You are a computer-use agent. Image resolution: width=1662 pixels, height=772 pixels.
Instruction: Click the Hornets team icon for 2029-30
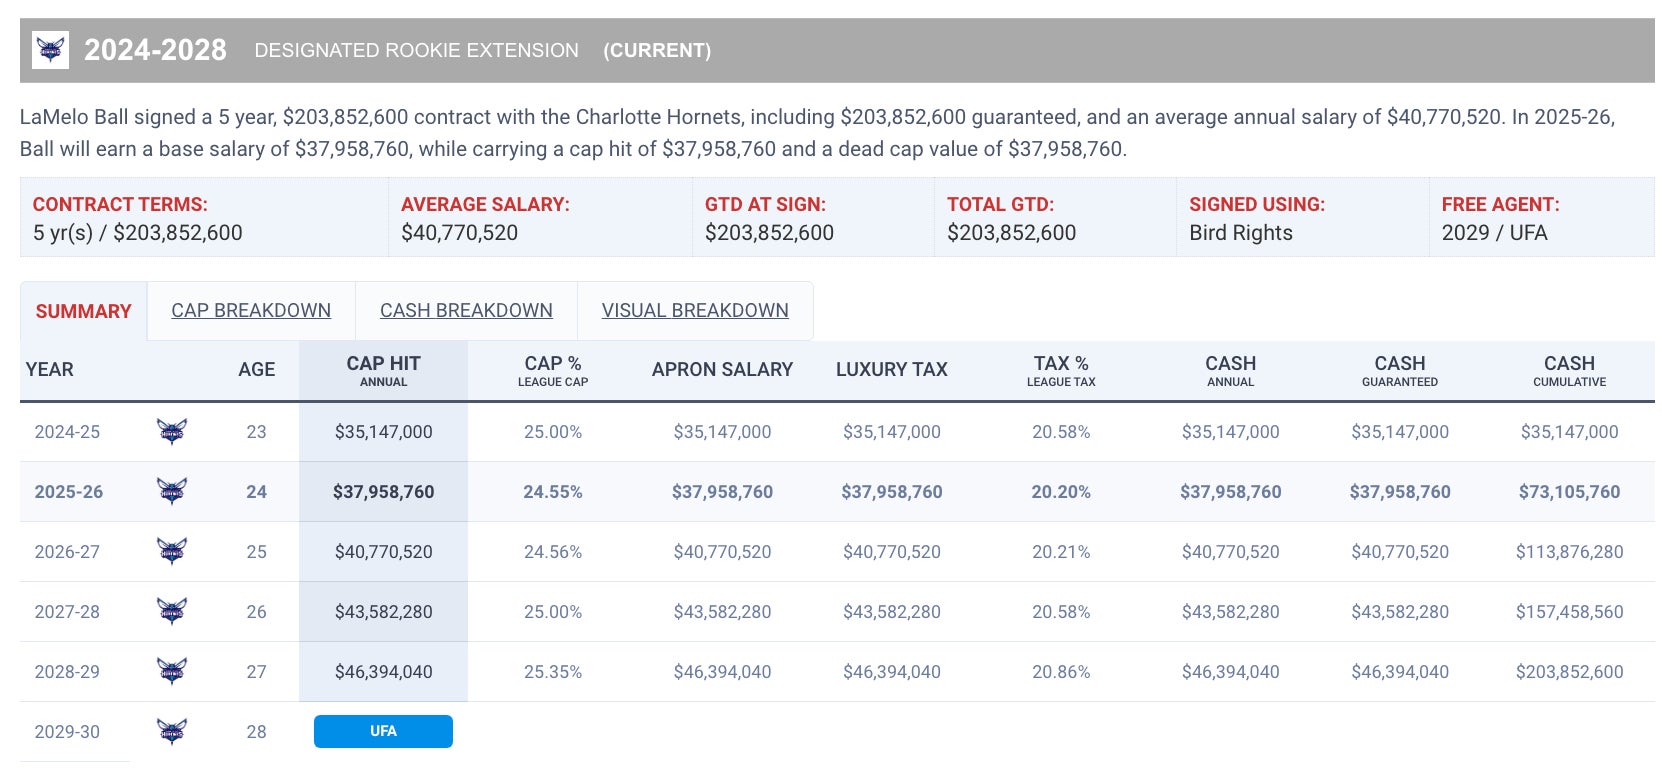[172, 732]
